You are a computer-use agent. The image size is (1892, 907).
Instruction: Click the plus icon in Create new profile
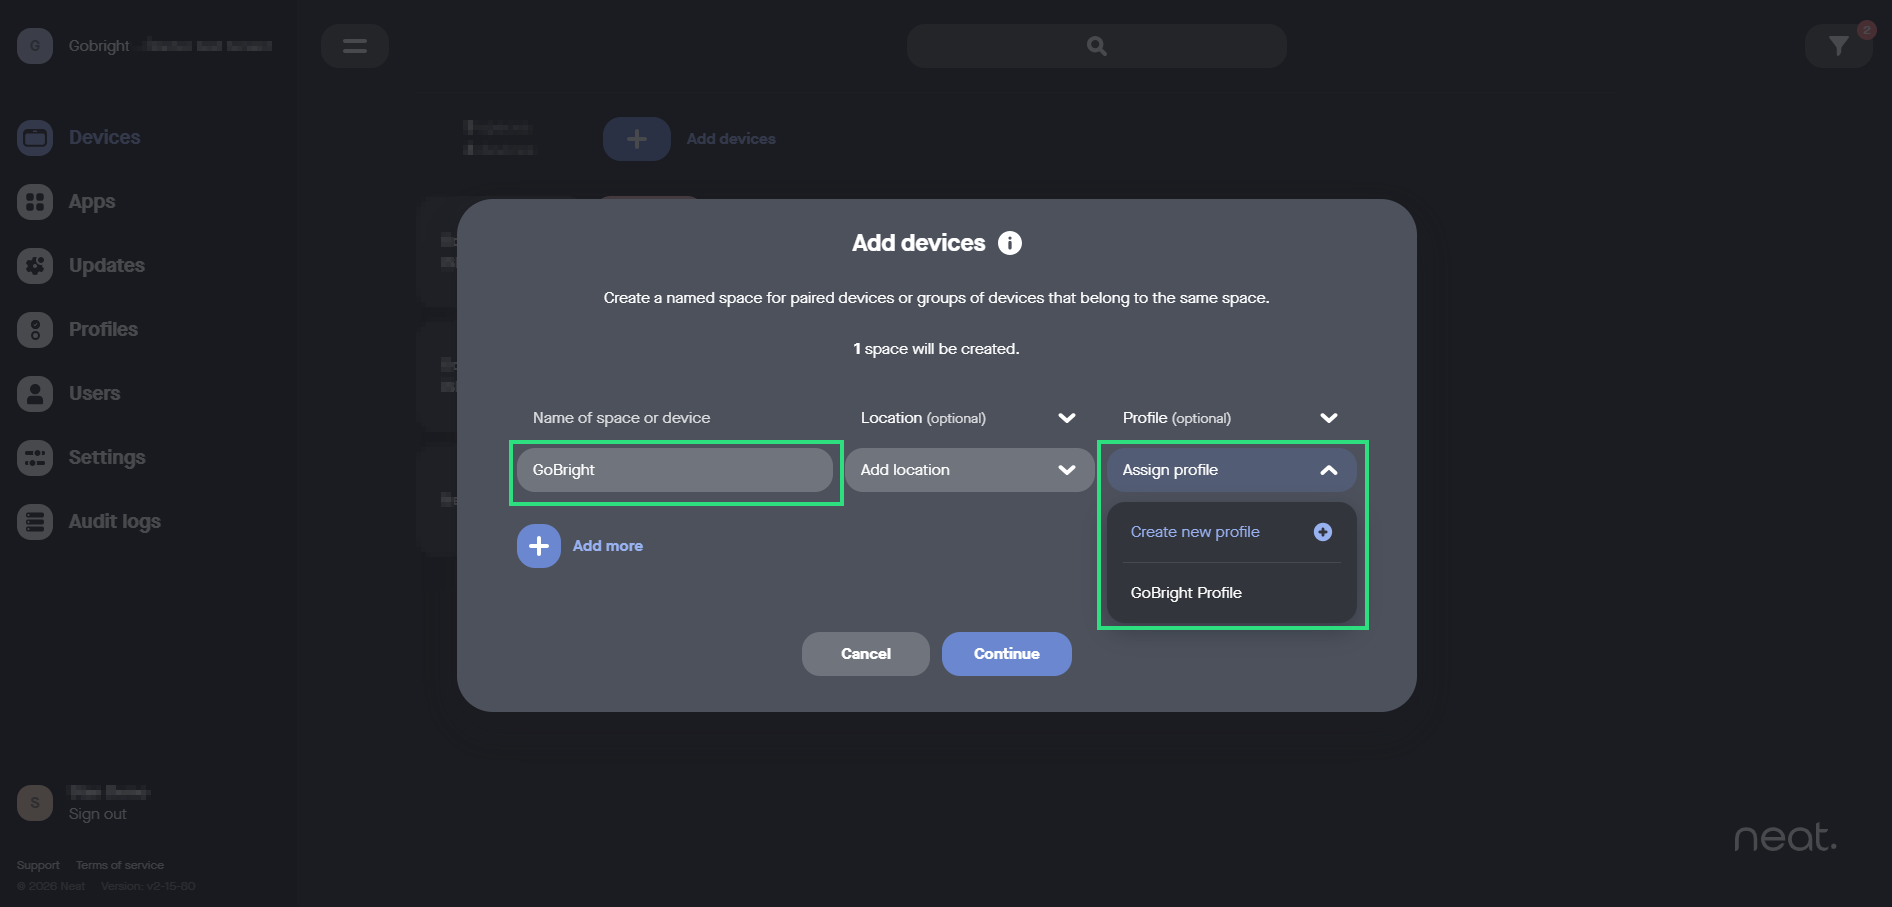[1322, 532]
